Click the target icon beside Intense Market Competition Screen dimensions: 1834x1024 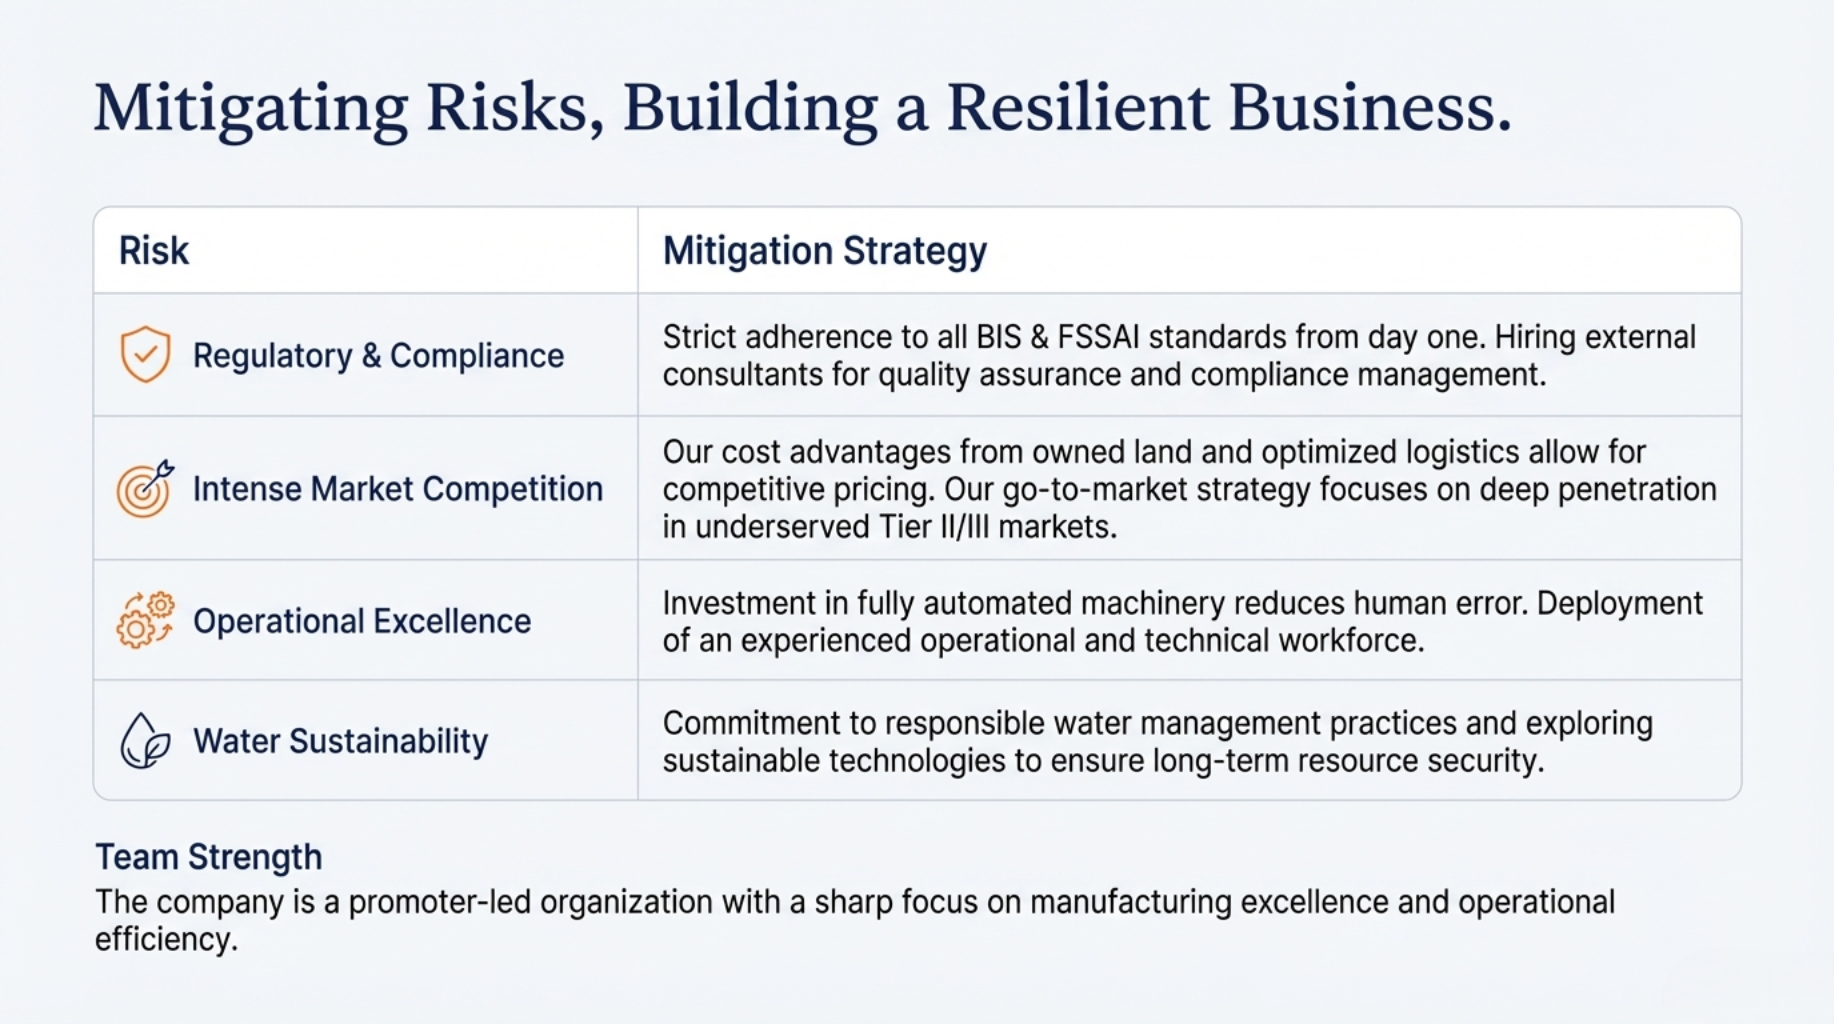point(145,489)
